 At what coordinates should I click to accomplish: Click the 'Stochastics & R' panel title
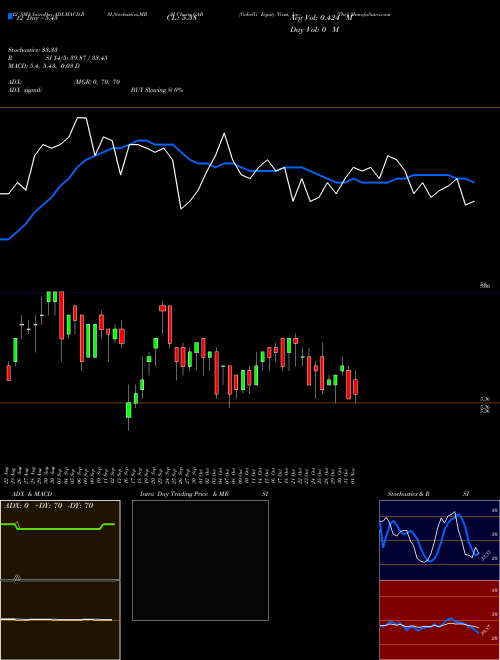coord(409,493)
